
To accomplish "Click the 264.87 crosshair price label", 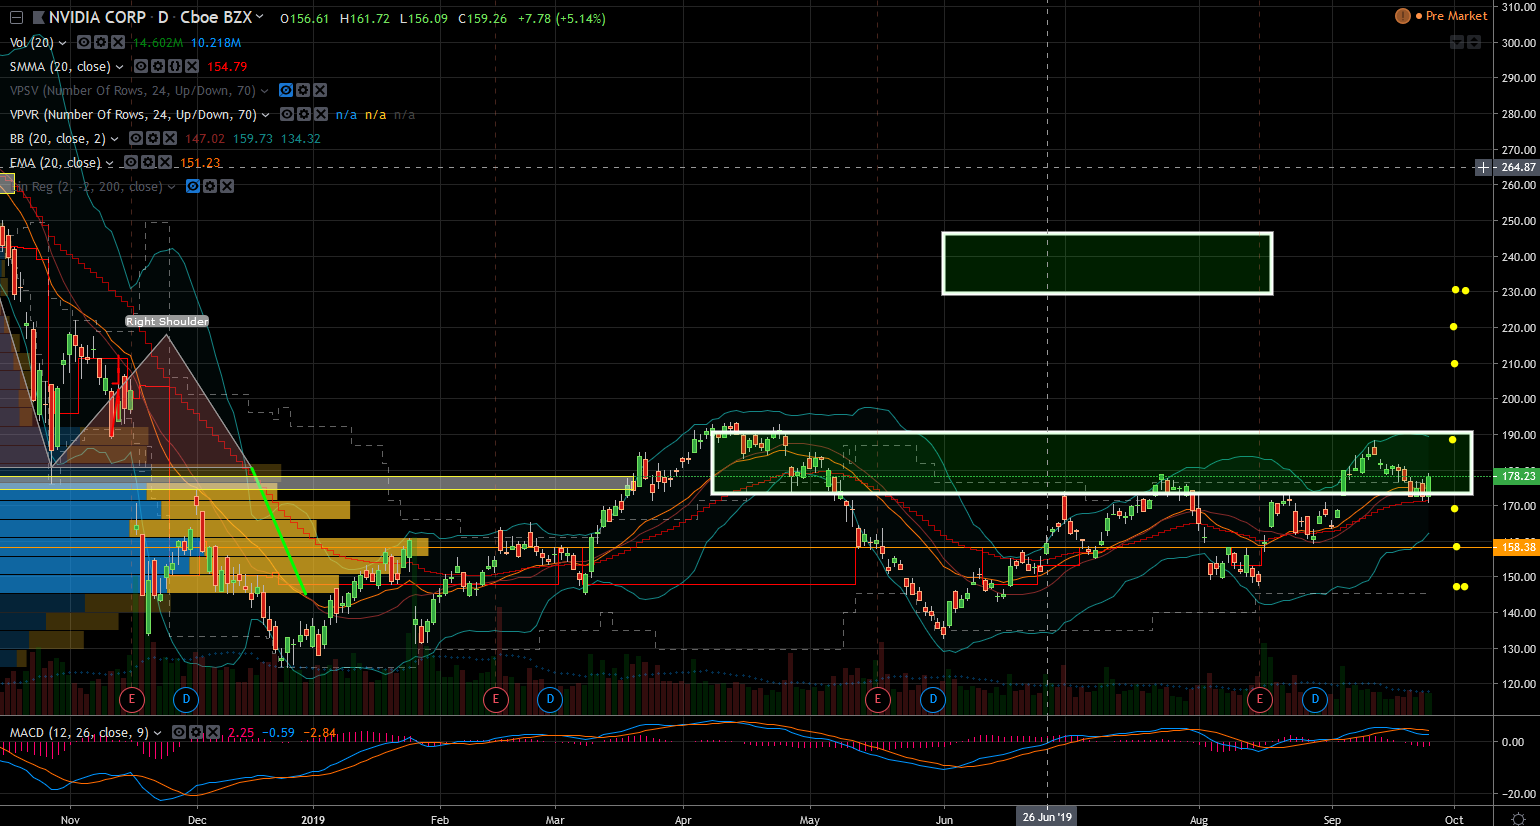I will coord(1516,167).
